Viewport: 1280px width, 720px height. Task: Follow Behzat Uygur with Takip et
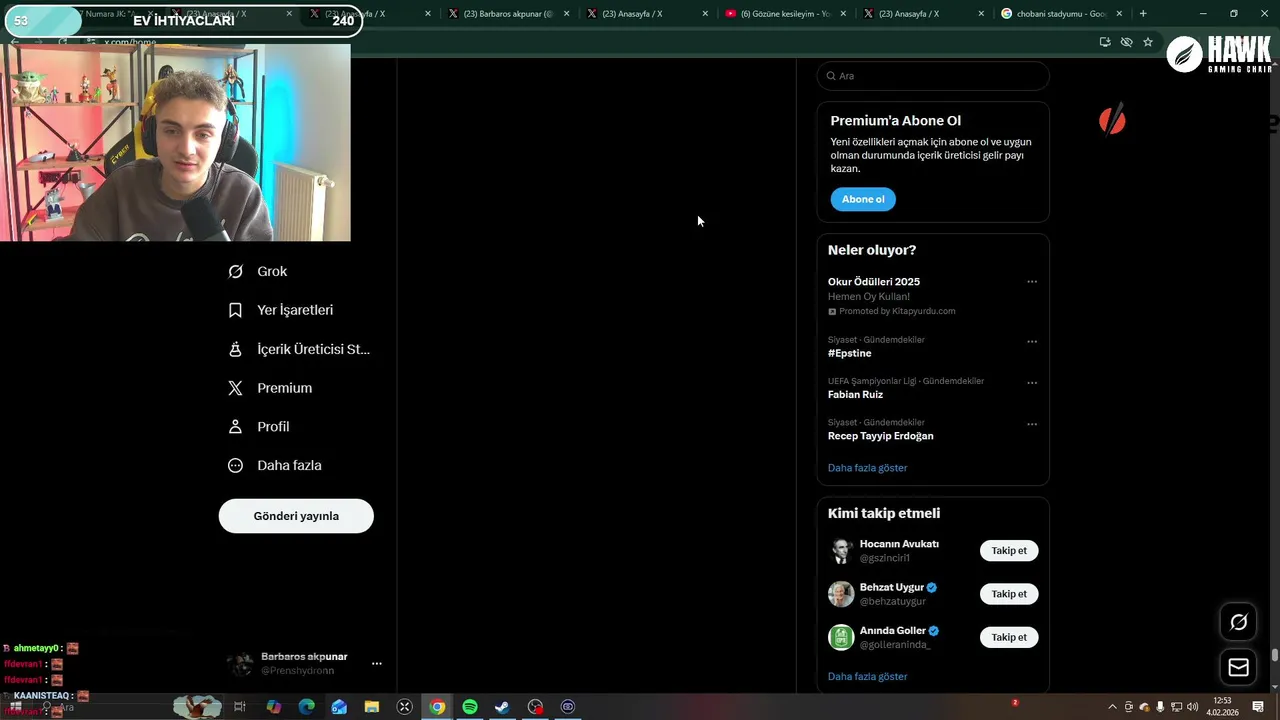[x=1009, y=594]
